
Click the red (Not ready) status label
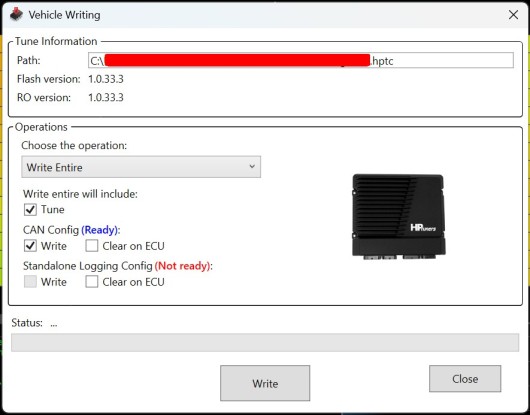(x=183, y=266)
